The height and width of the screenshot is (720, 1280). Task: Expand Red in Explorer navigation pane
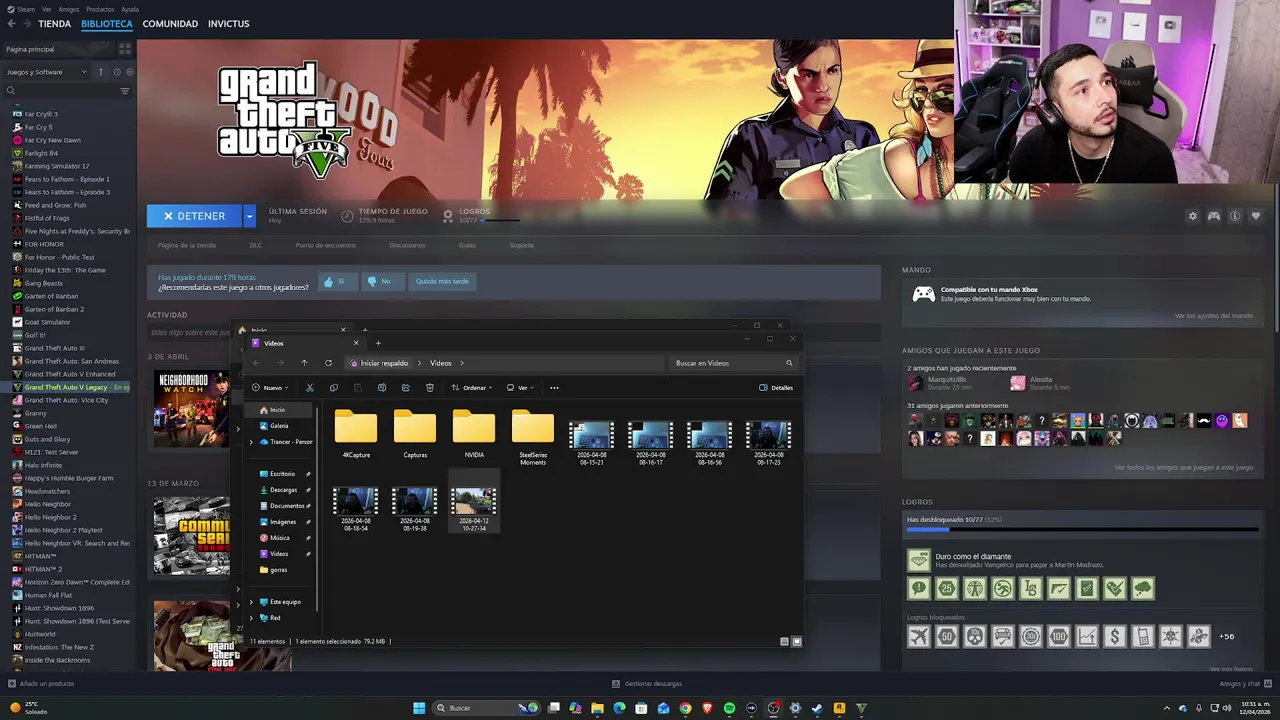pyautogui.click(x=251, y=618)
